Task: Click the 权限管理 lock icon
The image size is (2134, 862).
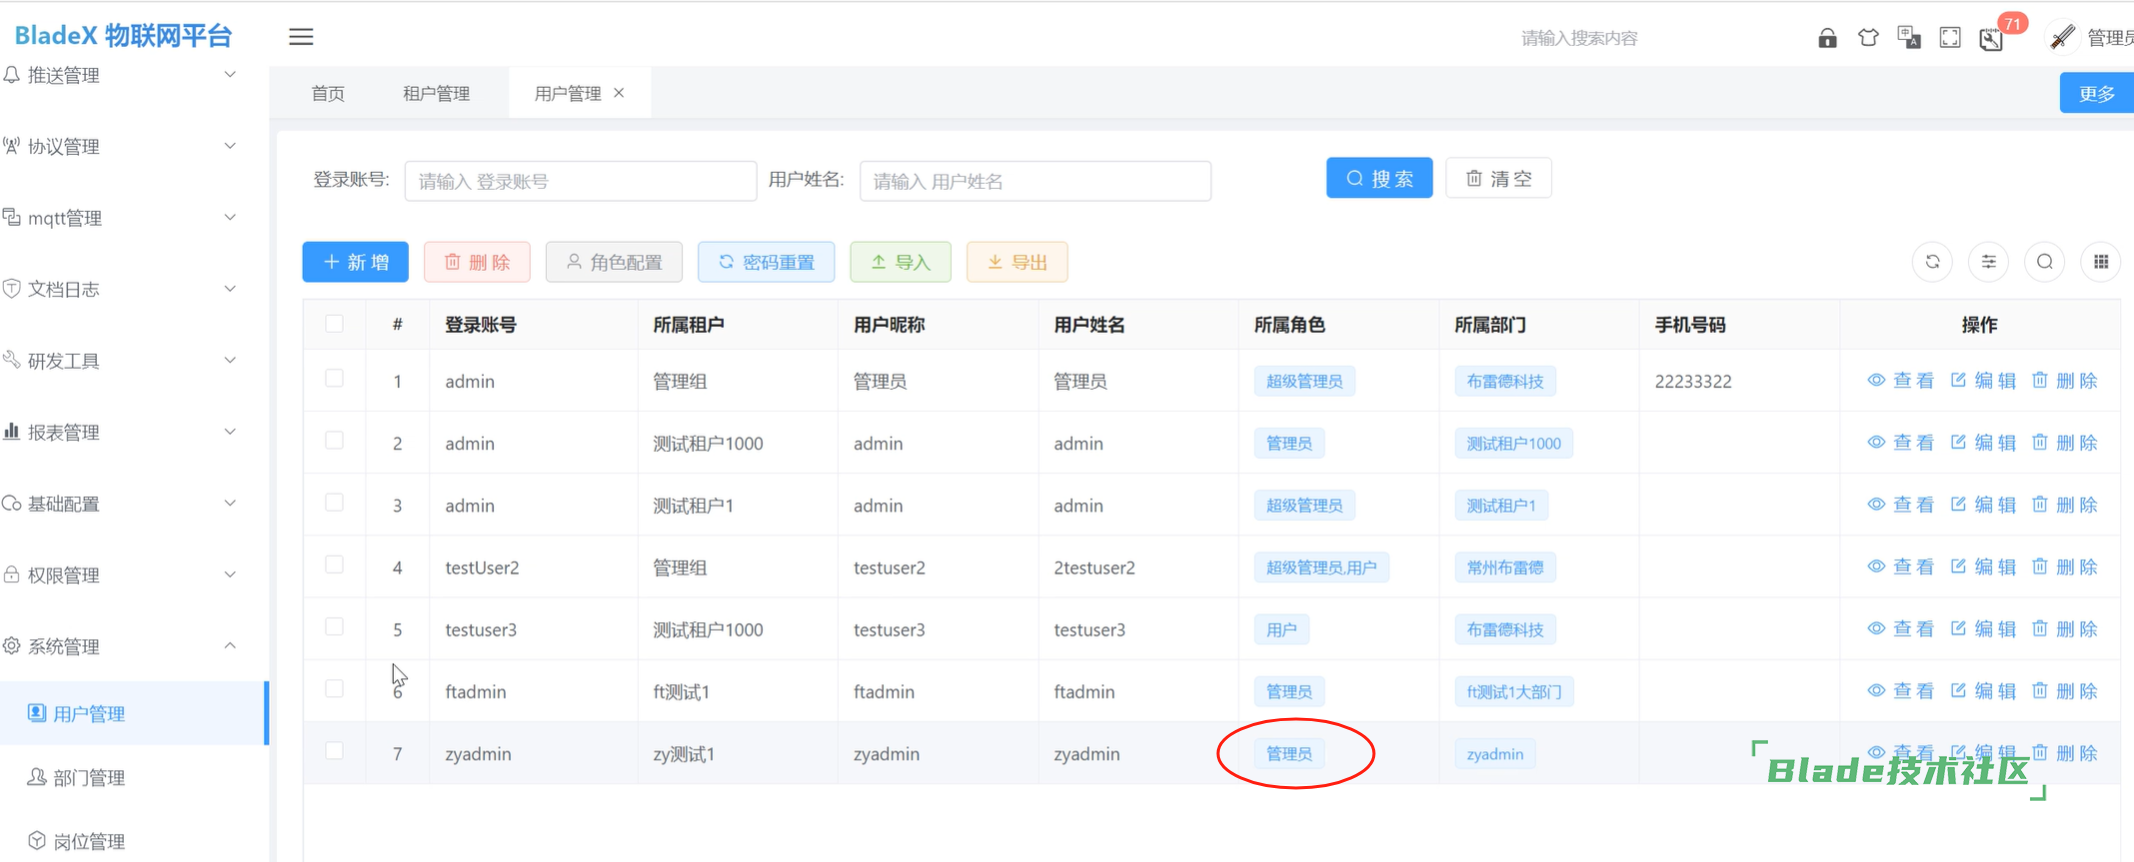Action: point(12,574)
